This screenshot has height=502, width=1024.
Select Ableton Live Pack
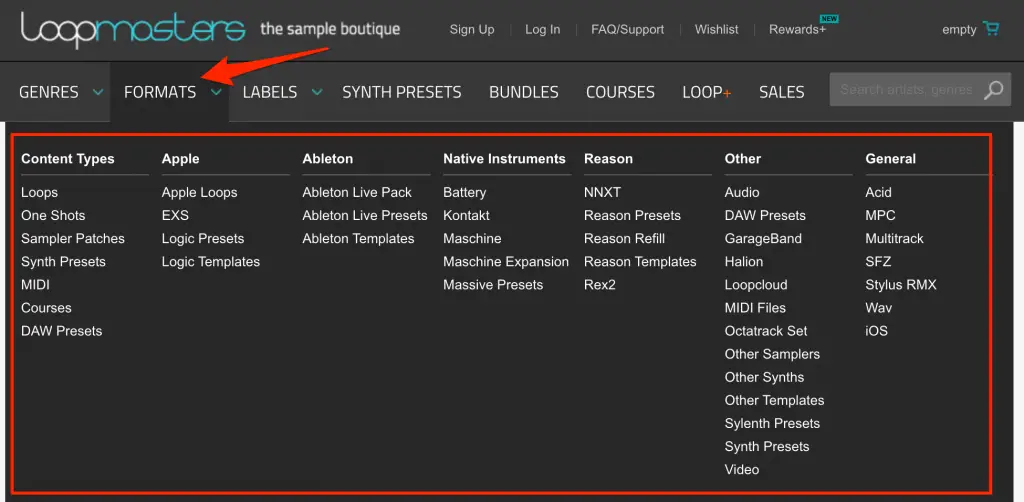357,193
